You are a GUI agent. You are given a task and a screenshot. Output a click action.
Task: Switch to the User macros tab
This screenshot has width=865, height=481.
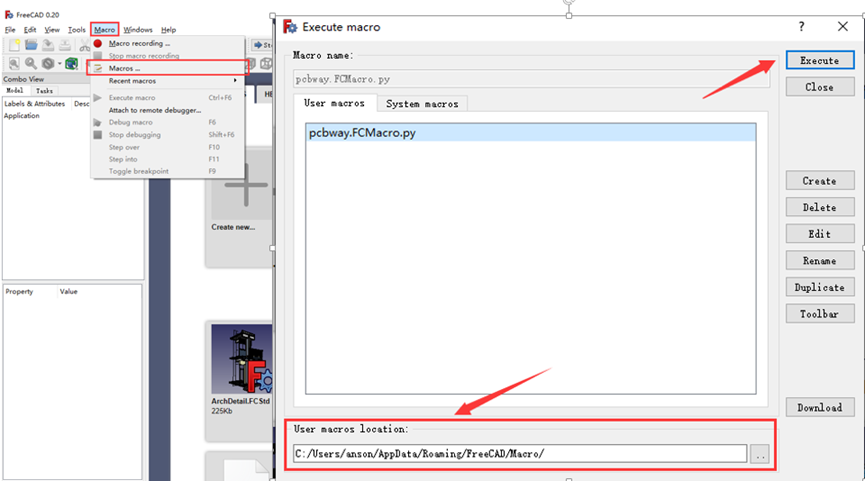click(334, 103)
